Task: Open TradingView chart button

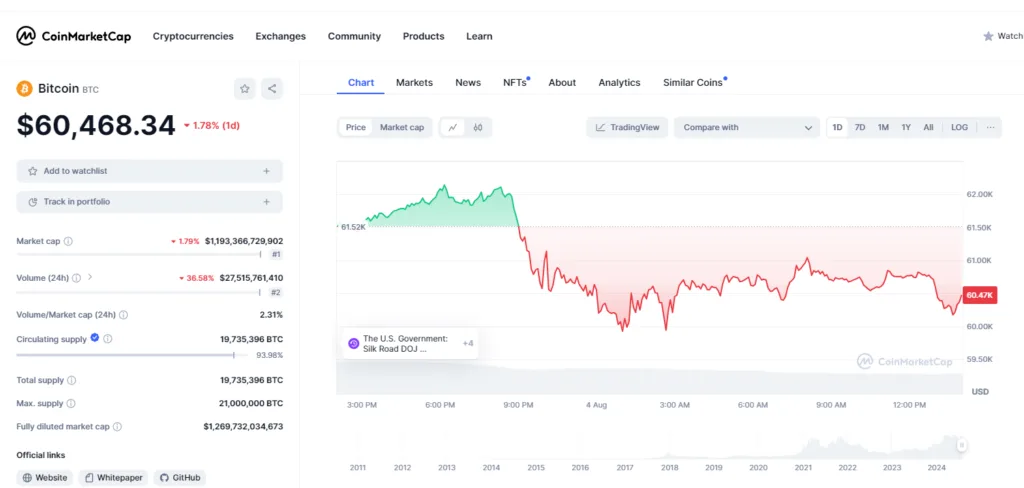Action: click(627, 127)
